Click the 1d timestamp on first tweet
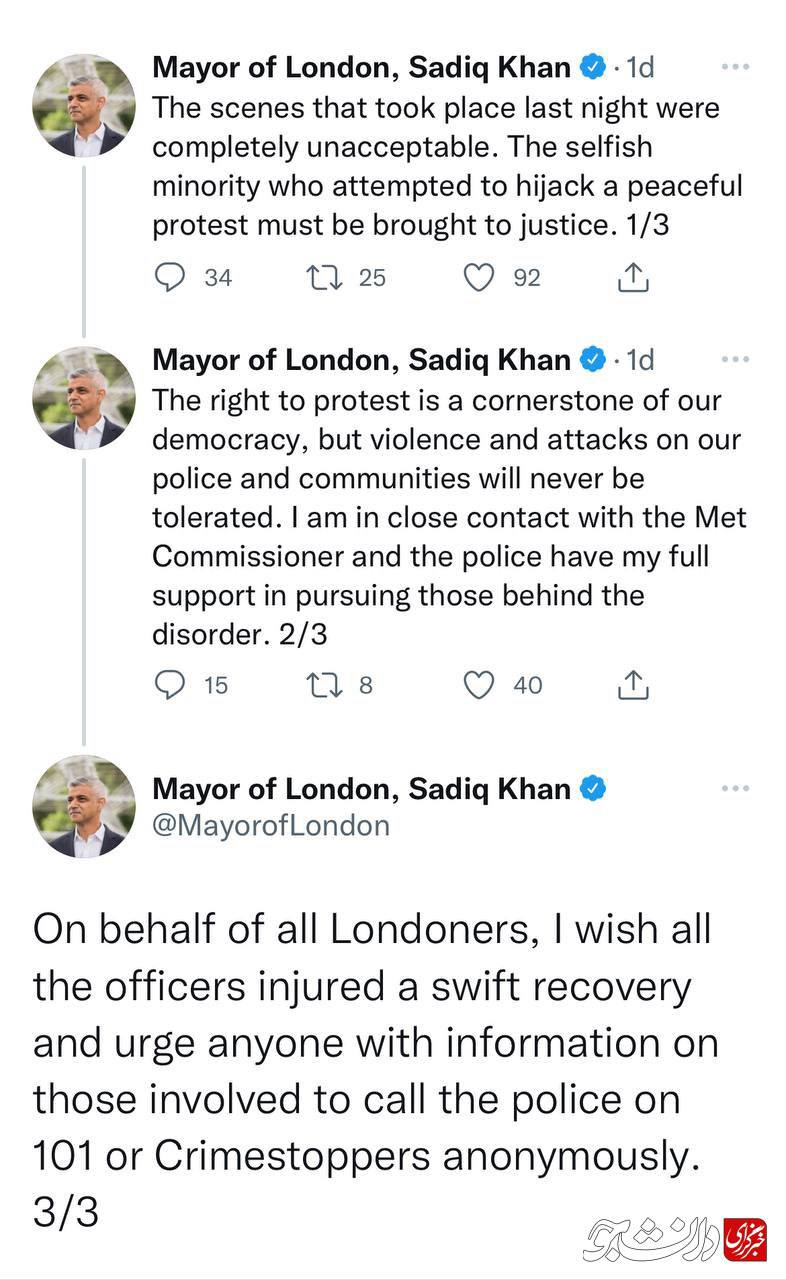This screenshot has height=1280, width=786. coord(640,68)
